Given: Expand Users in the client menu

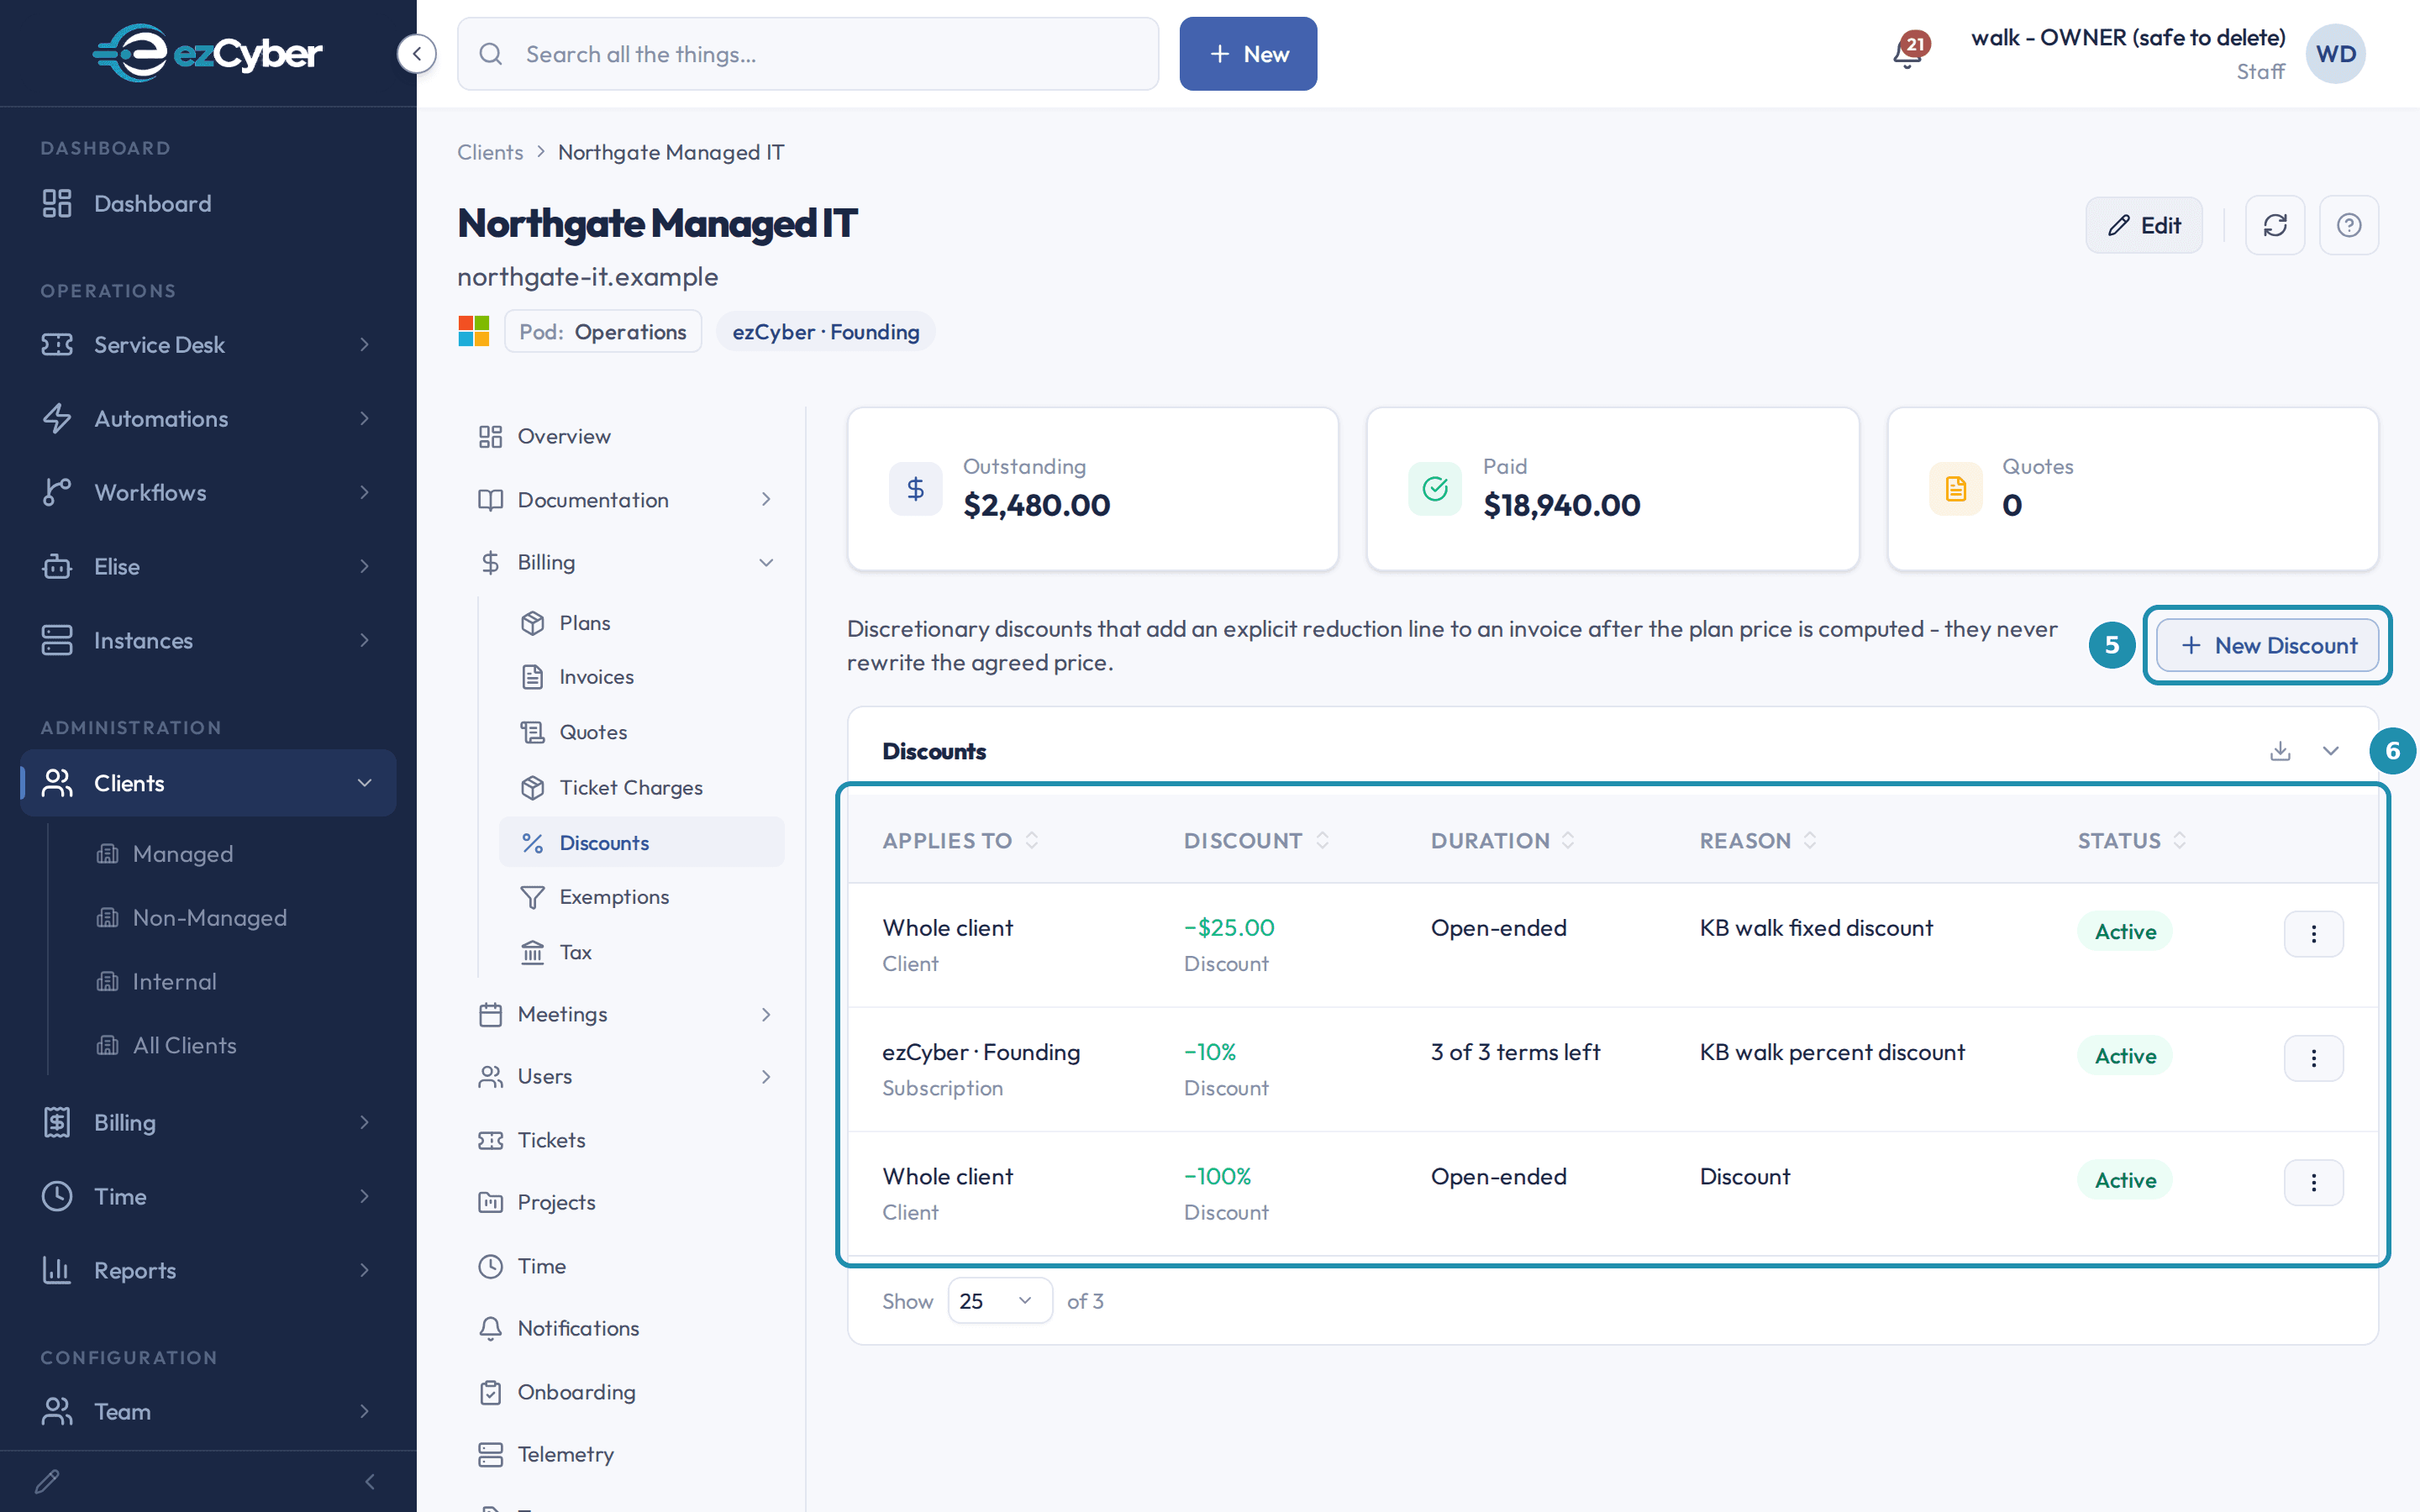Looking at the screenshot, I should click(626, 1076).
